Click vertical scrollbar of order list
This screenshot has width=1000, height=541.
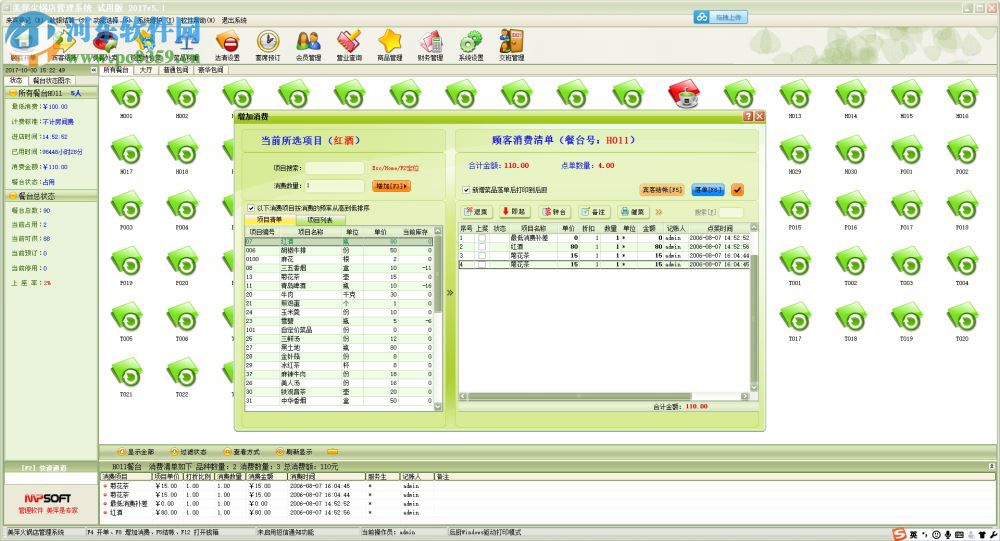[754, 308]
